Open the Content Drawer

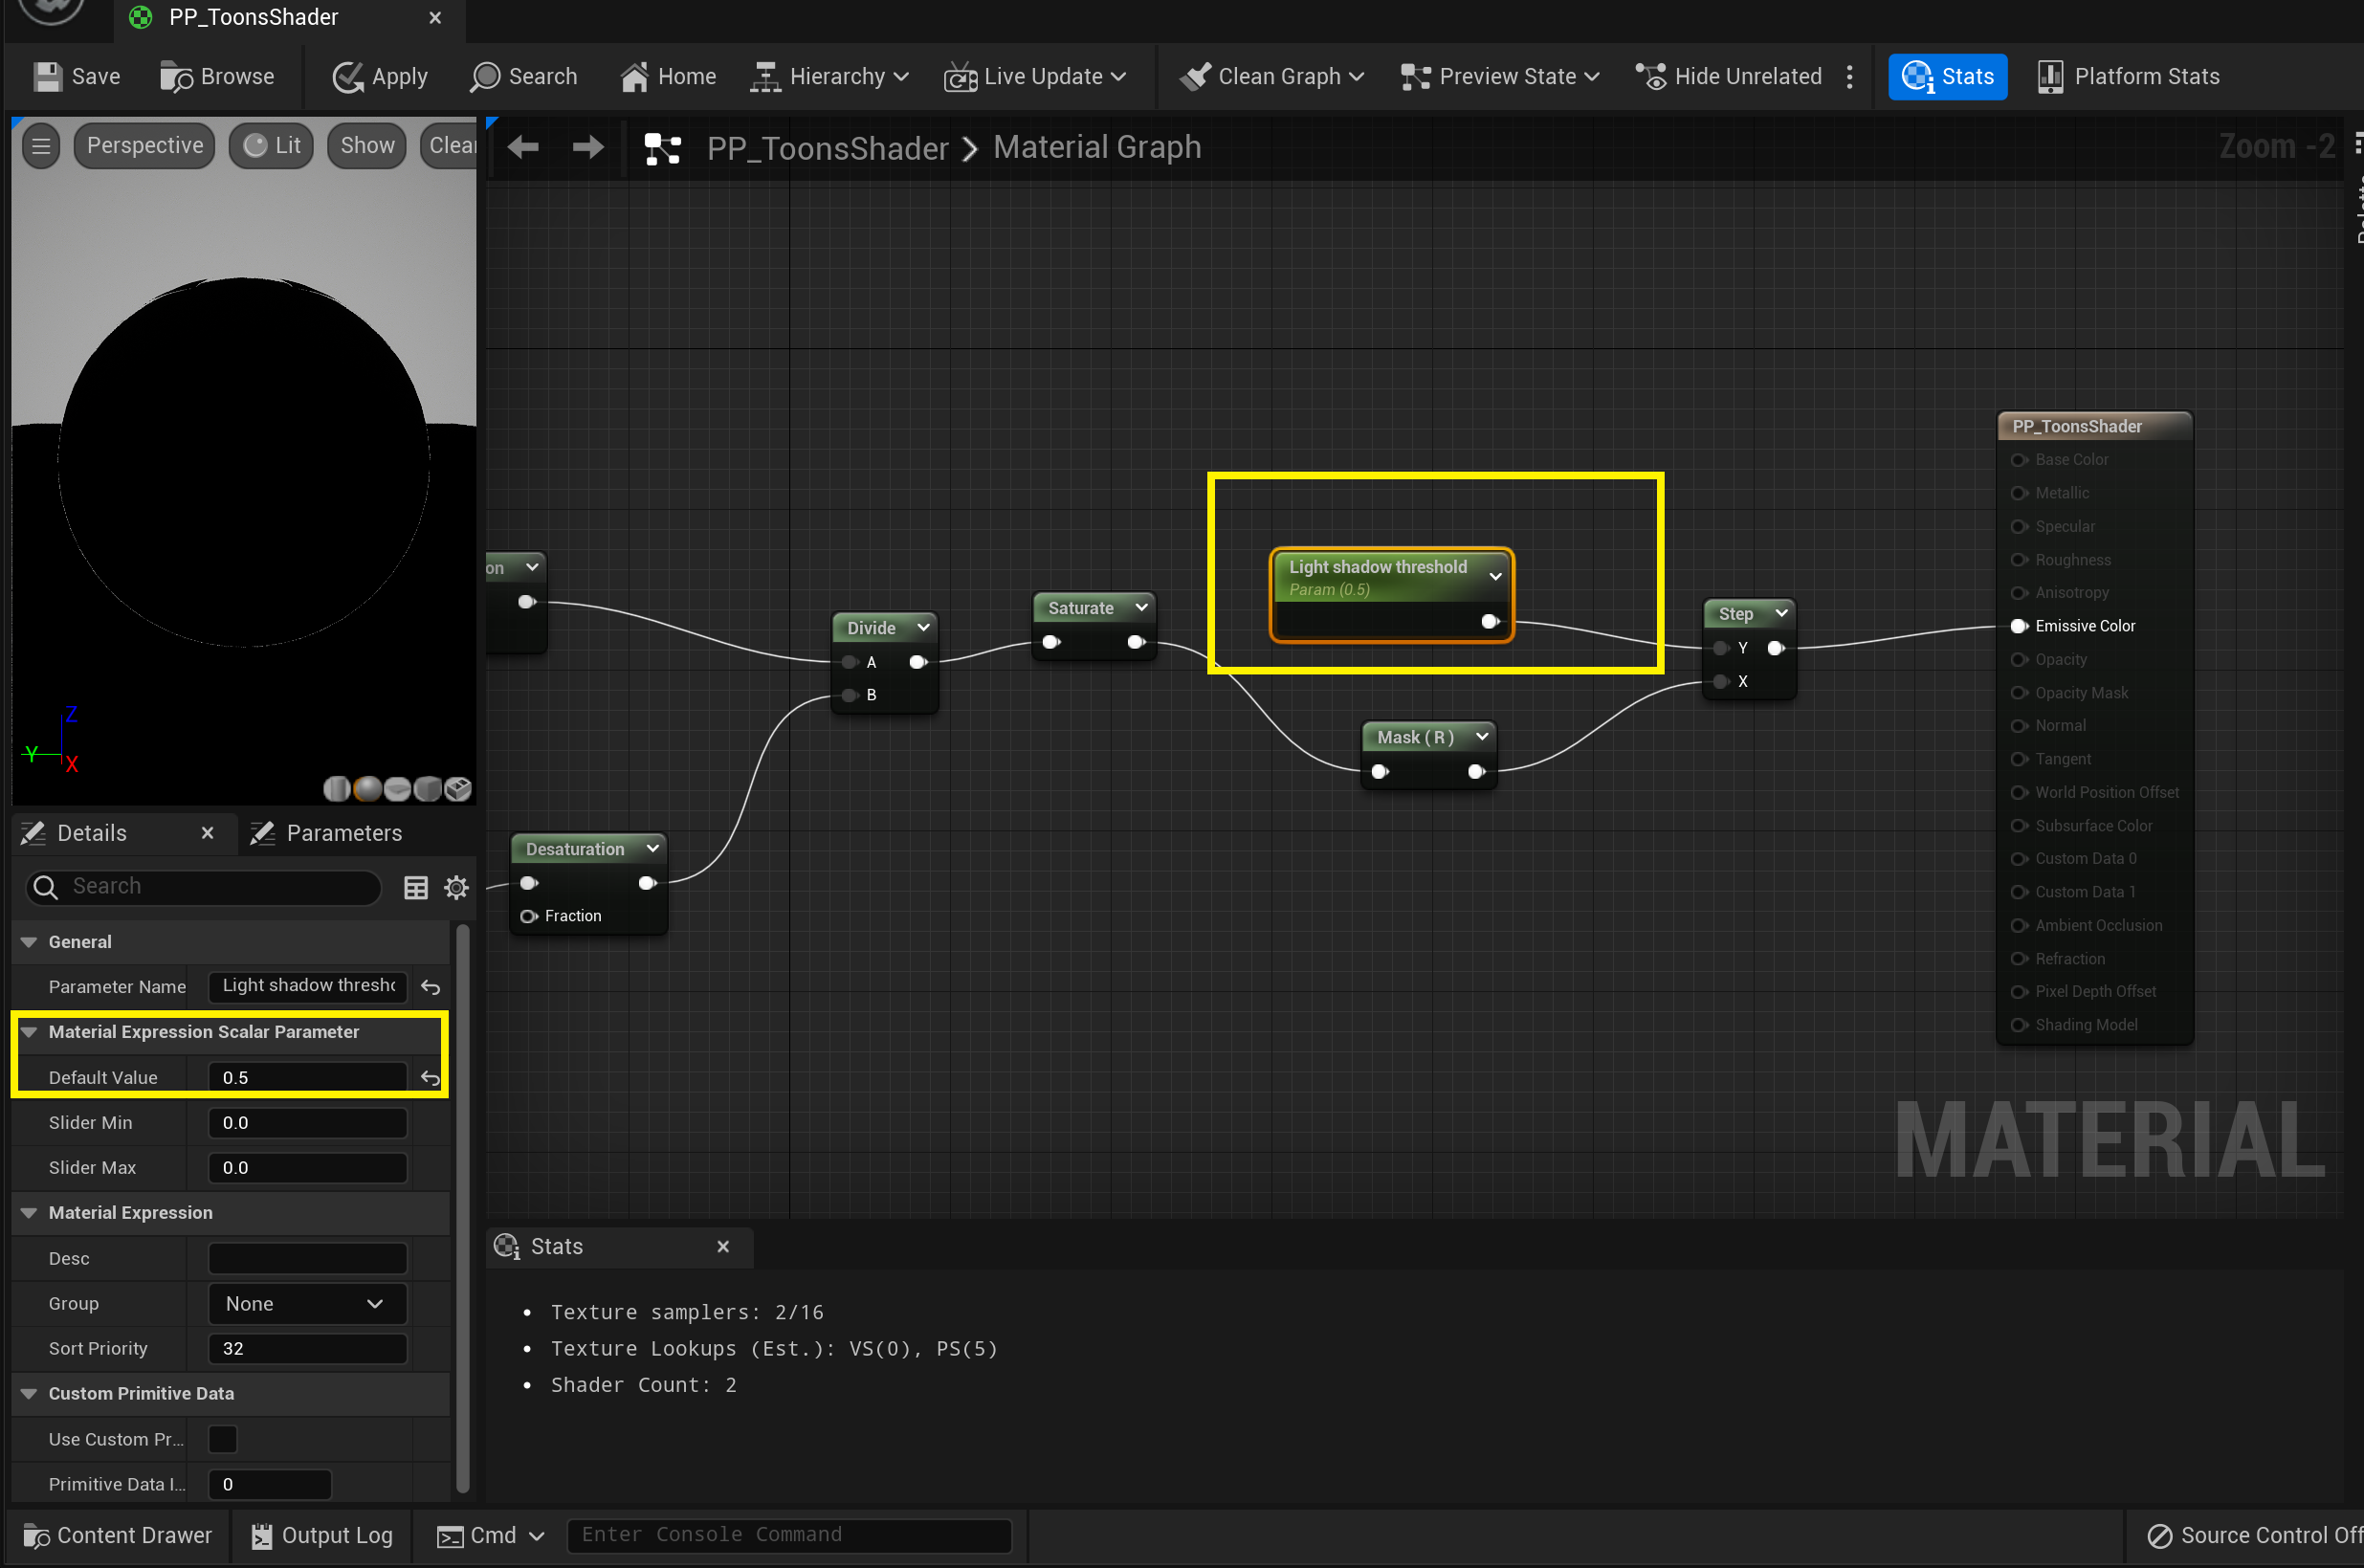click(118, 1535)
